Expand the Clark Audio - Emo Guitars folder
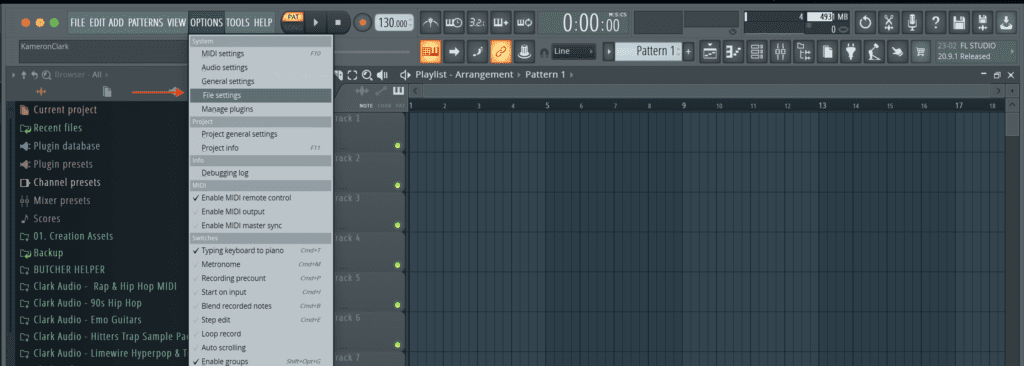The image size is (1024, 366). [x=89, y=320]
